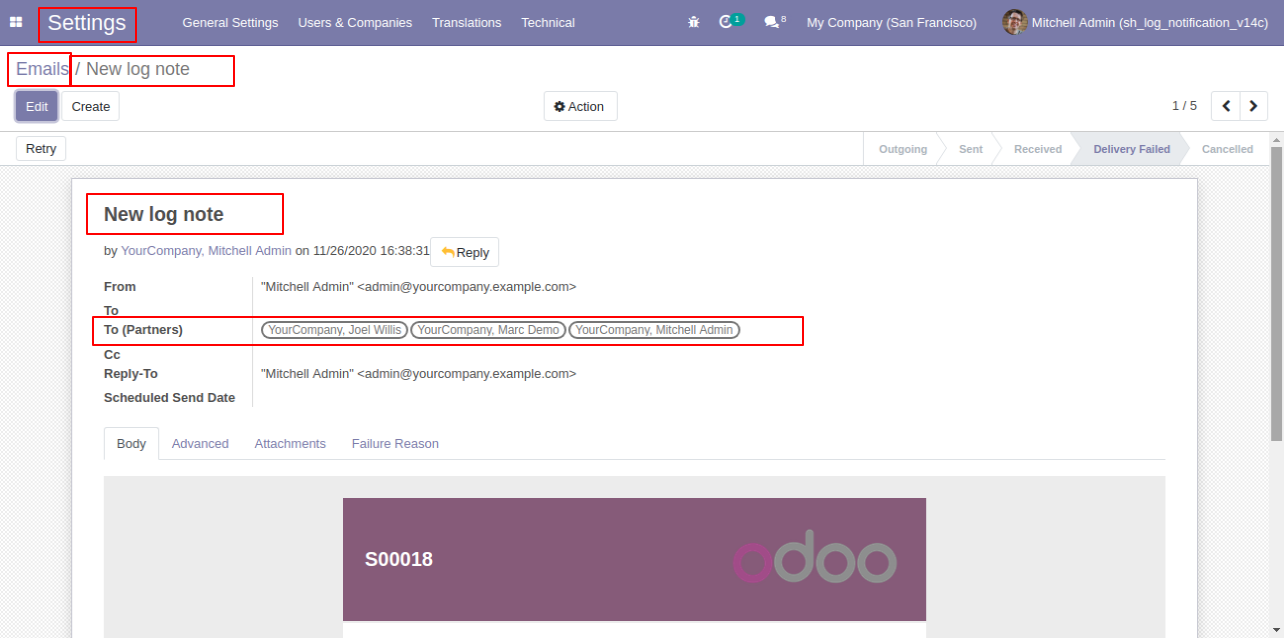Image resolution: width=1284 pixels, height=638 pixels.
Task: Switch to the Attachments tab
Action: tap(290, 444)
